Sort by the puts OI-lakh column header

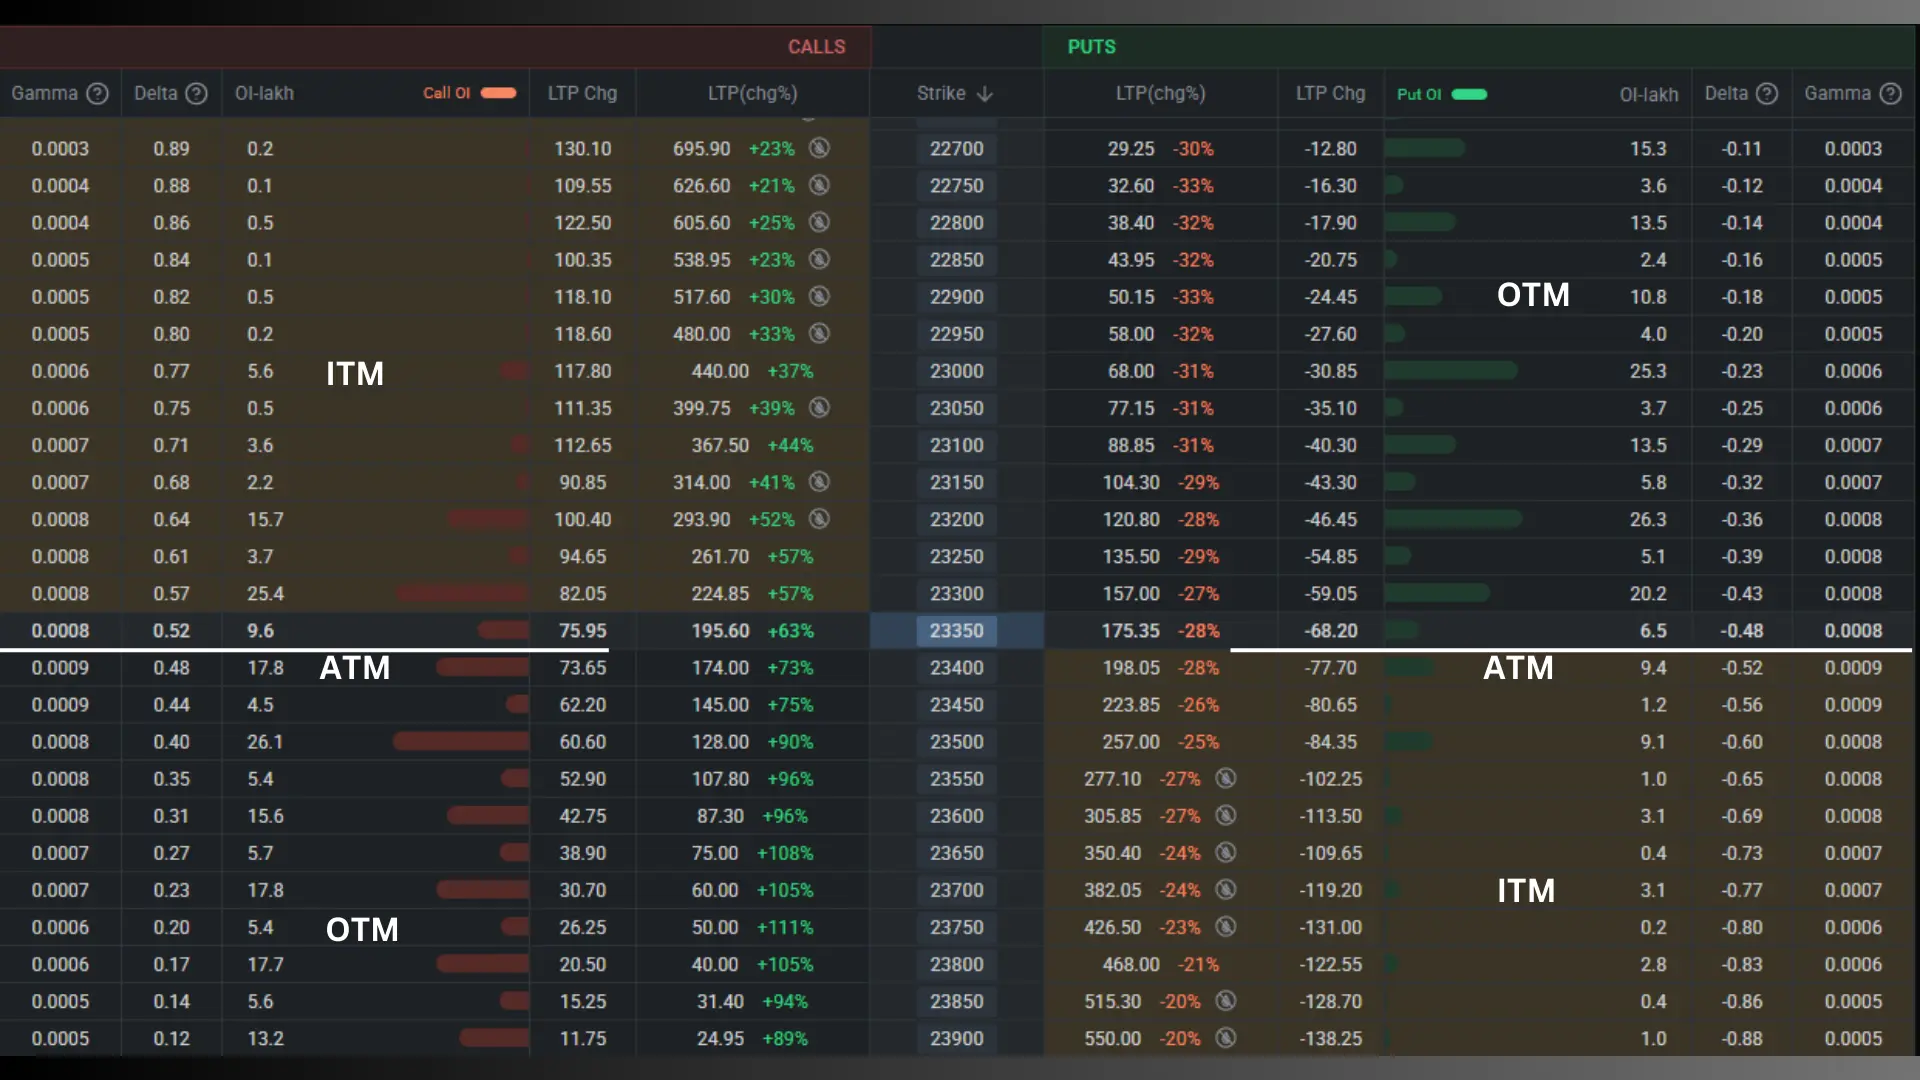pos(1649,95)
